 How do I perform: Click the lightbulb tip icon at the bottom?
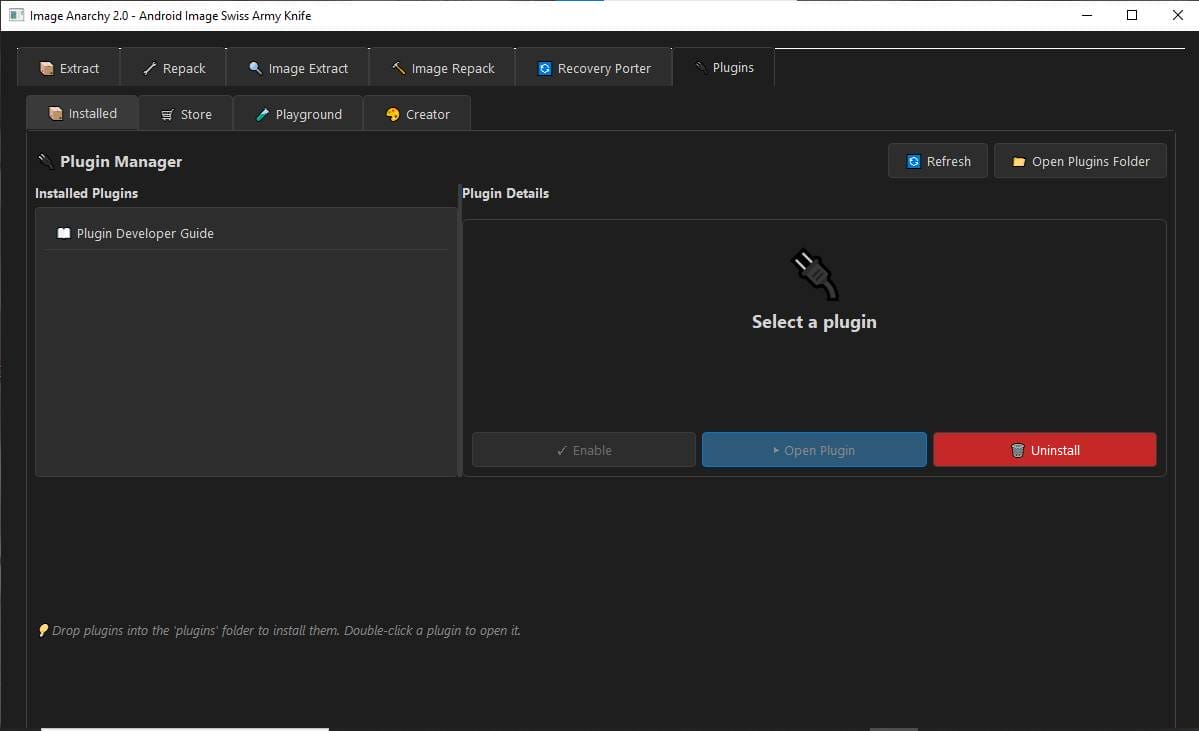tap(43, 630)
